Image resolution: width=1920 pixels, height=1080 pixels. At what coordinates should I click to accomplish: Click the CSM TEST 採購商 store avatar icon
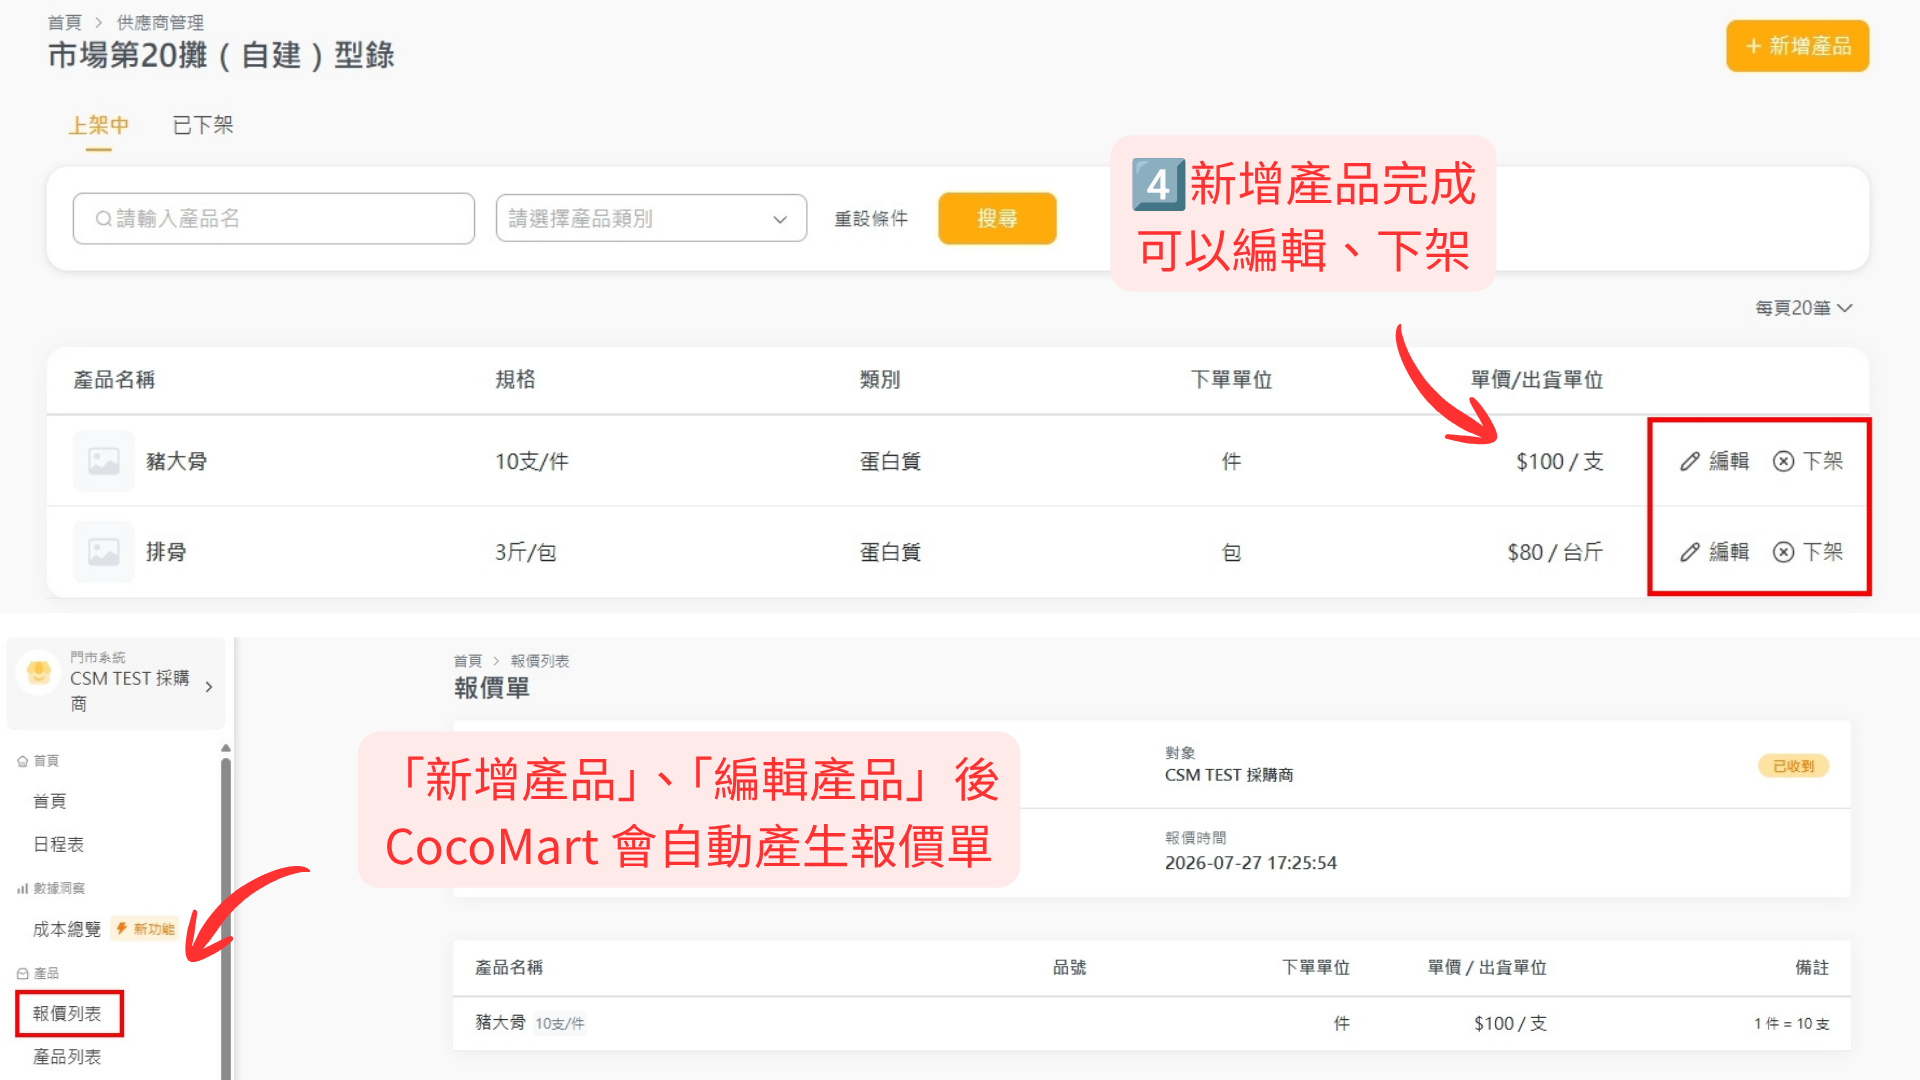39,672
